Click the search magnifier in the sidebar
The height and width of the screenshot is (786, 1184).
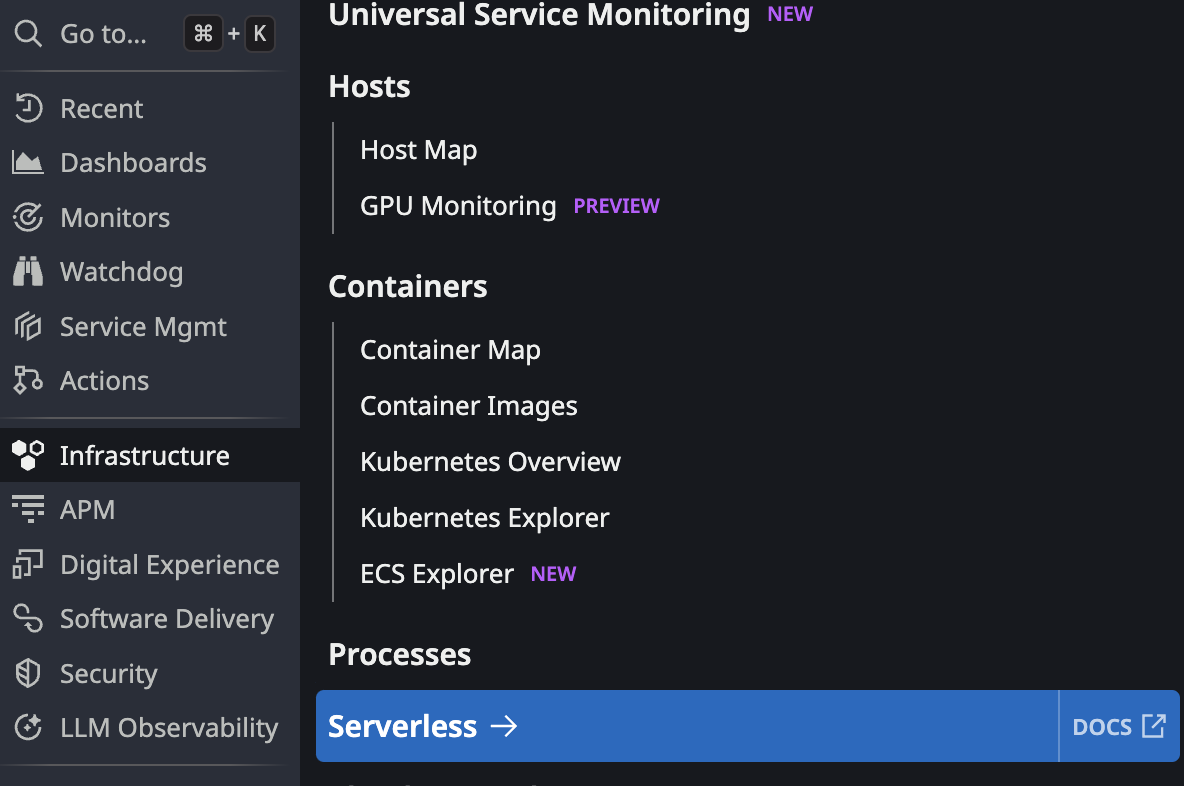(x=27, y=33)
